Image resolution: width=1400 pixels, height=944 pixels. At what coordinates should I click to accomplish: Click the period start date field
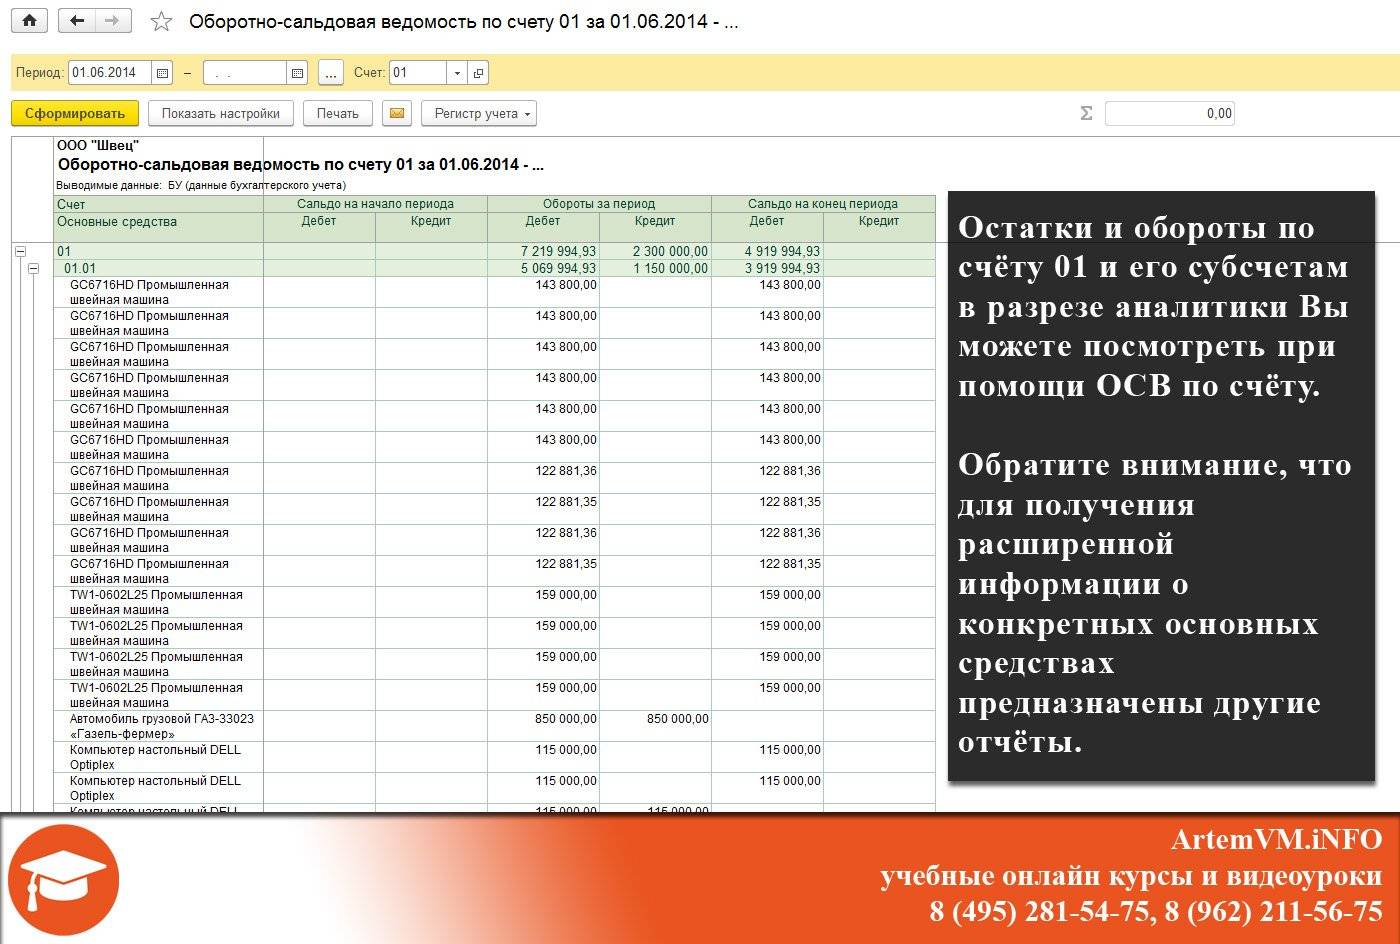click(110, 73)
